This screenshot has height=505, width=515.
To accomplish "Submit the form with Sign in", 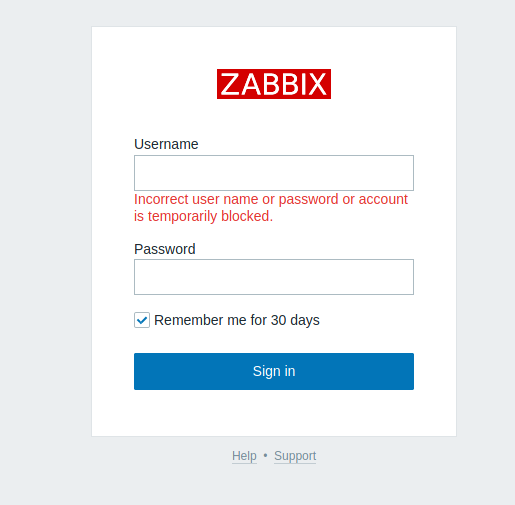I will pyautogui.click(x=274, y=371).
